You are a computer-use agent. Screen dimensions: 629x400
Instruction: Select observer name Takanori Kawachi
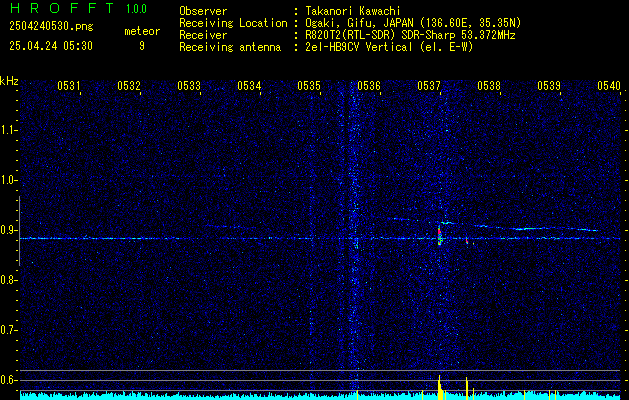click(353, 11)
